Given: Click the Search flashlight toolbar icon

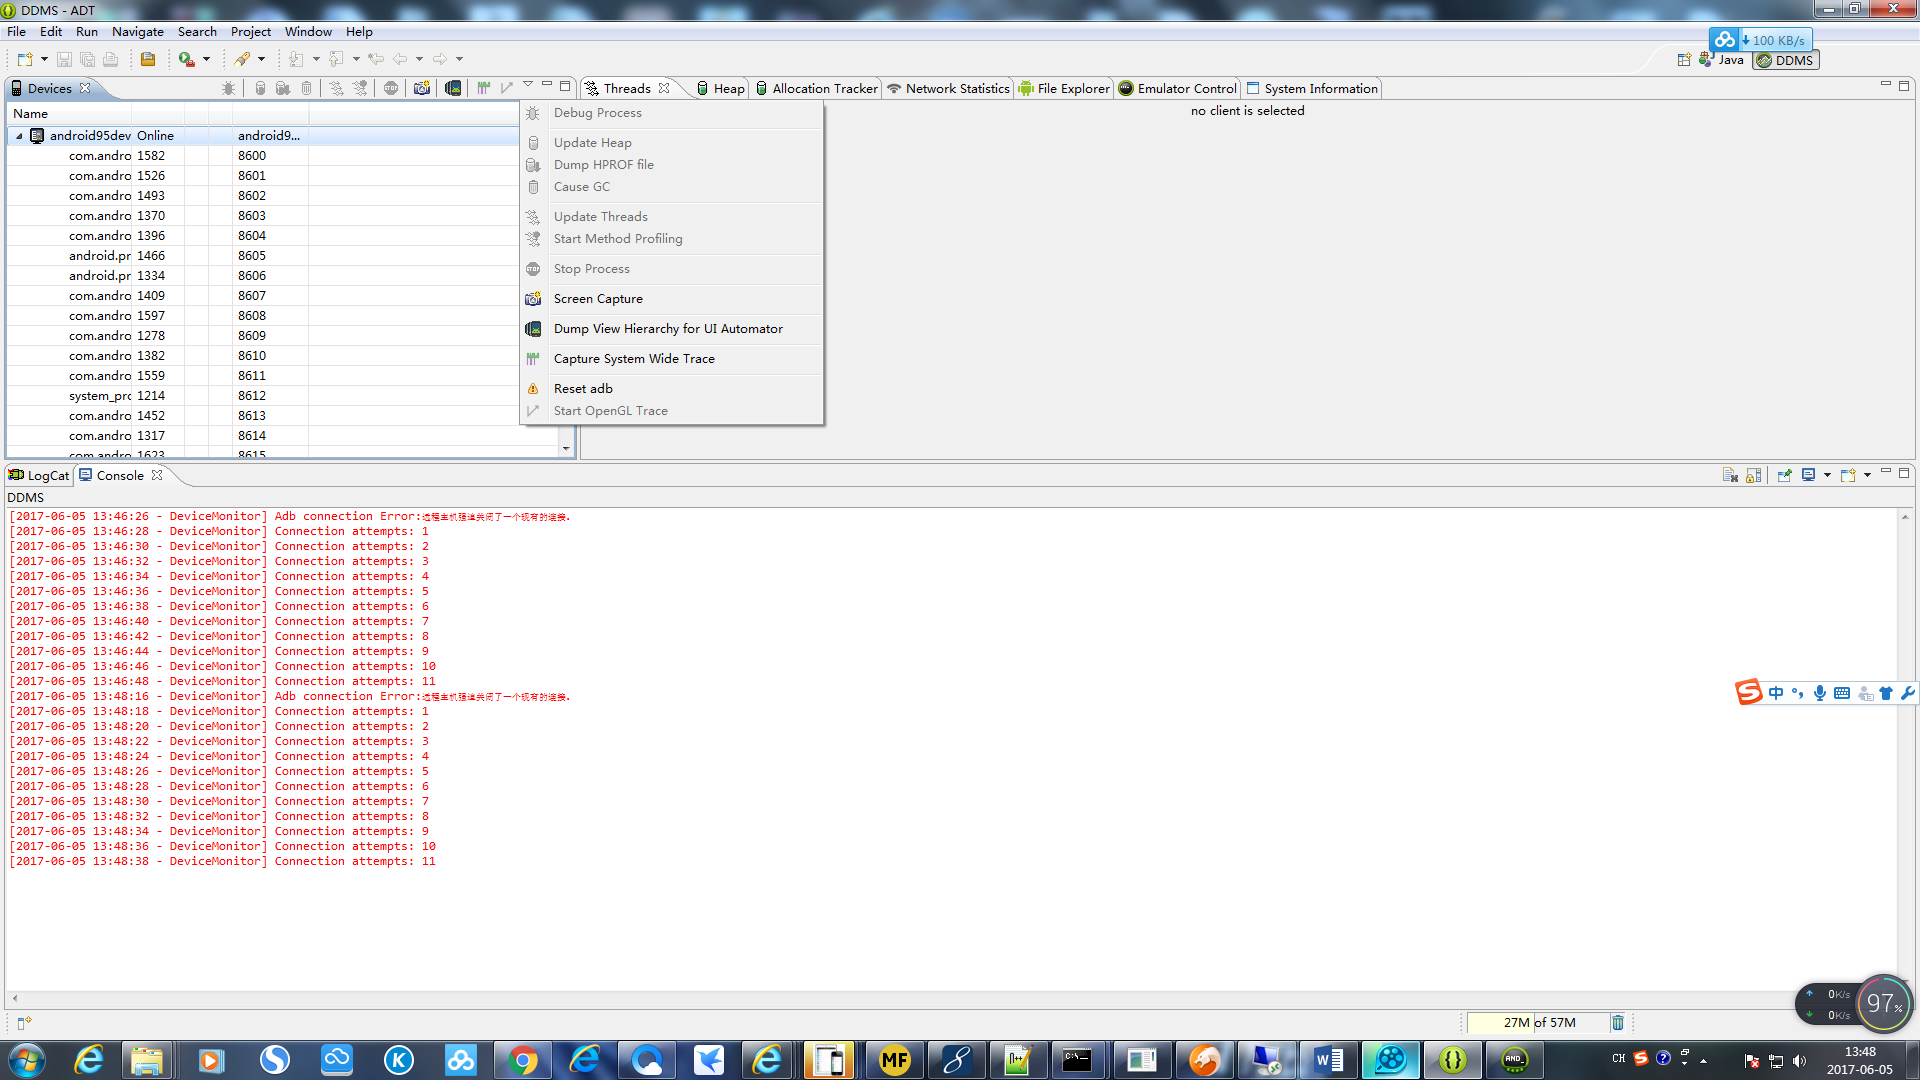Looking at the screenshot, I should tap(242, 60).
